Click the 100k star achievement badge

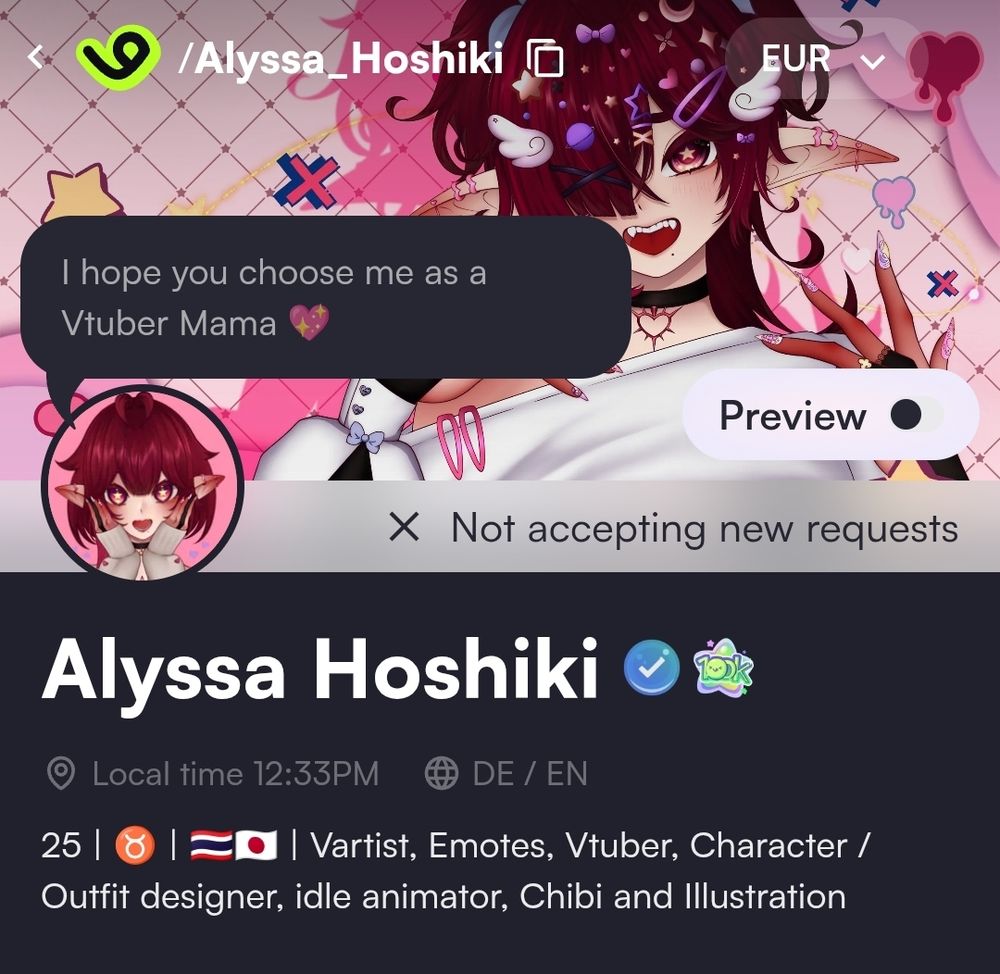(723, 667)
